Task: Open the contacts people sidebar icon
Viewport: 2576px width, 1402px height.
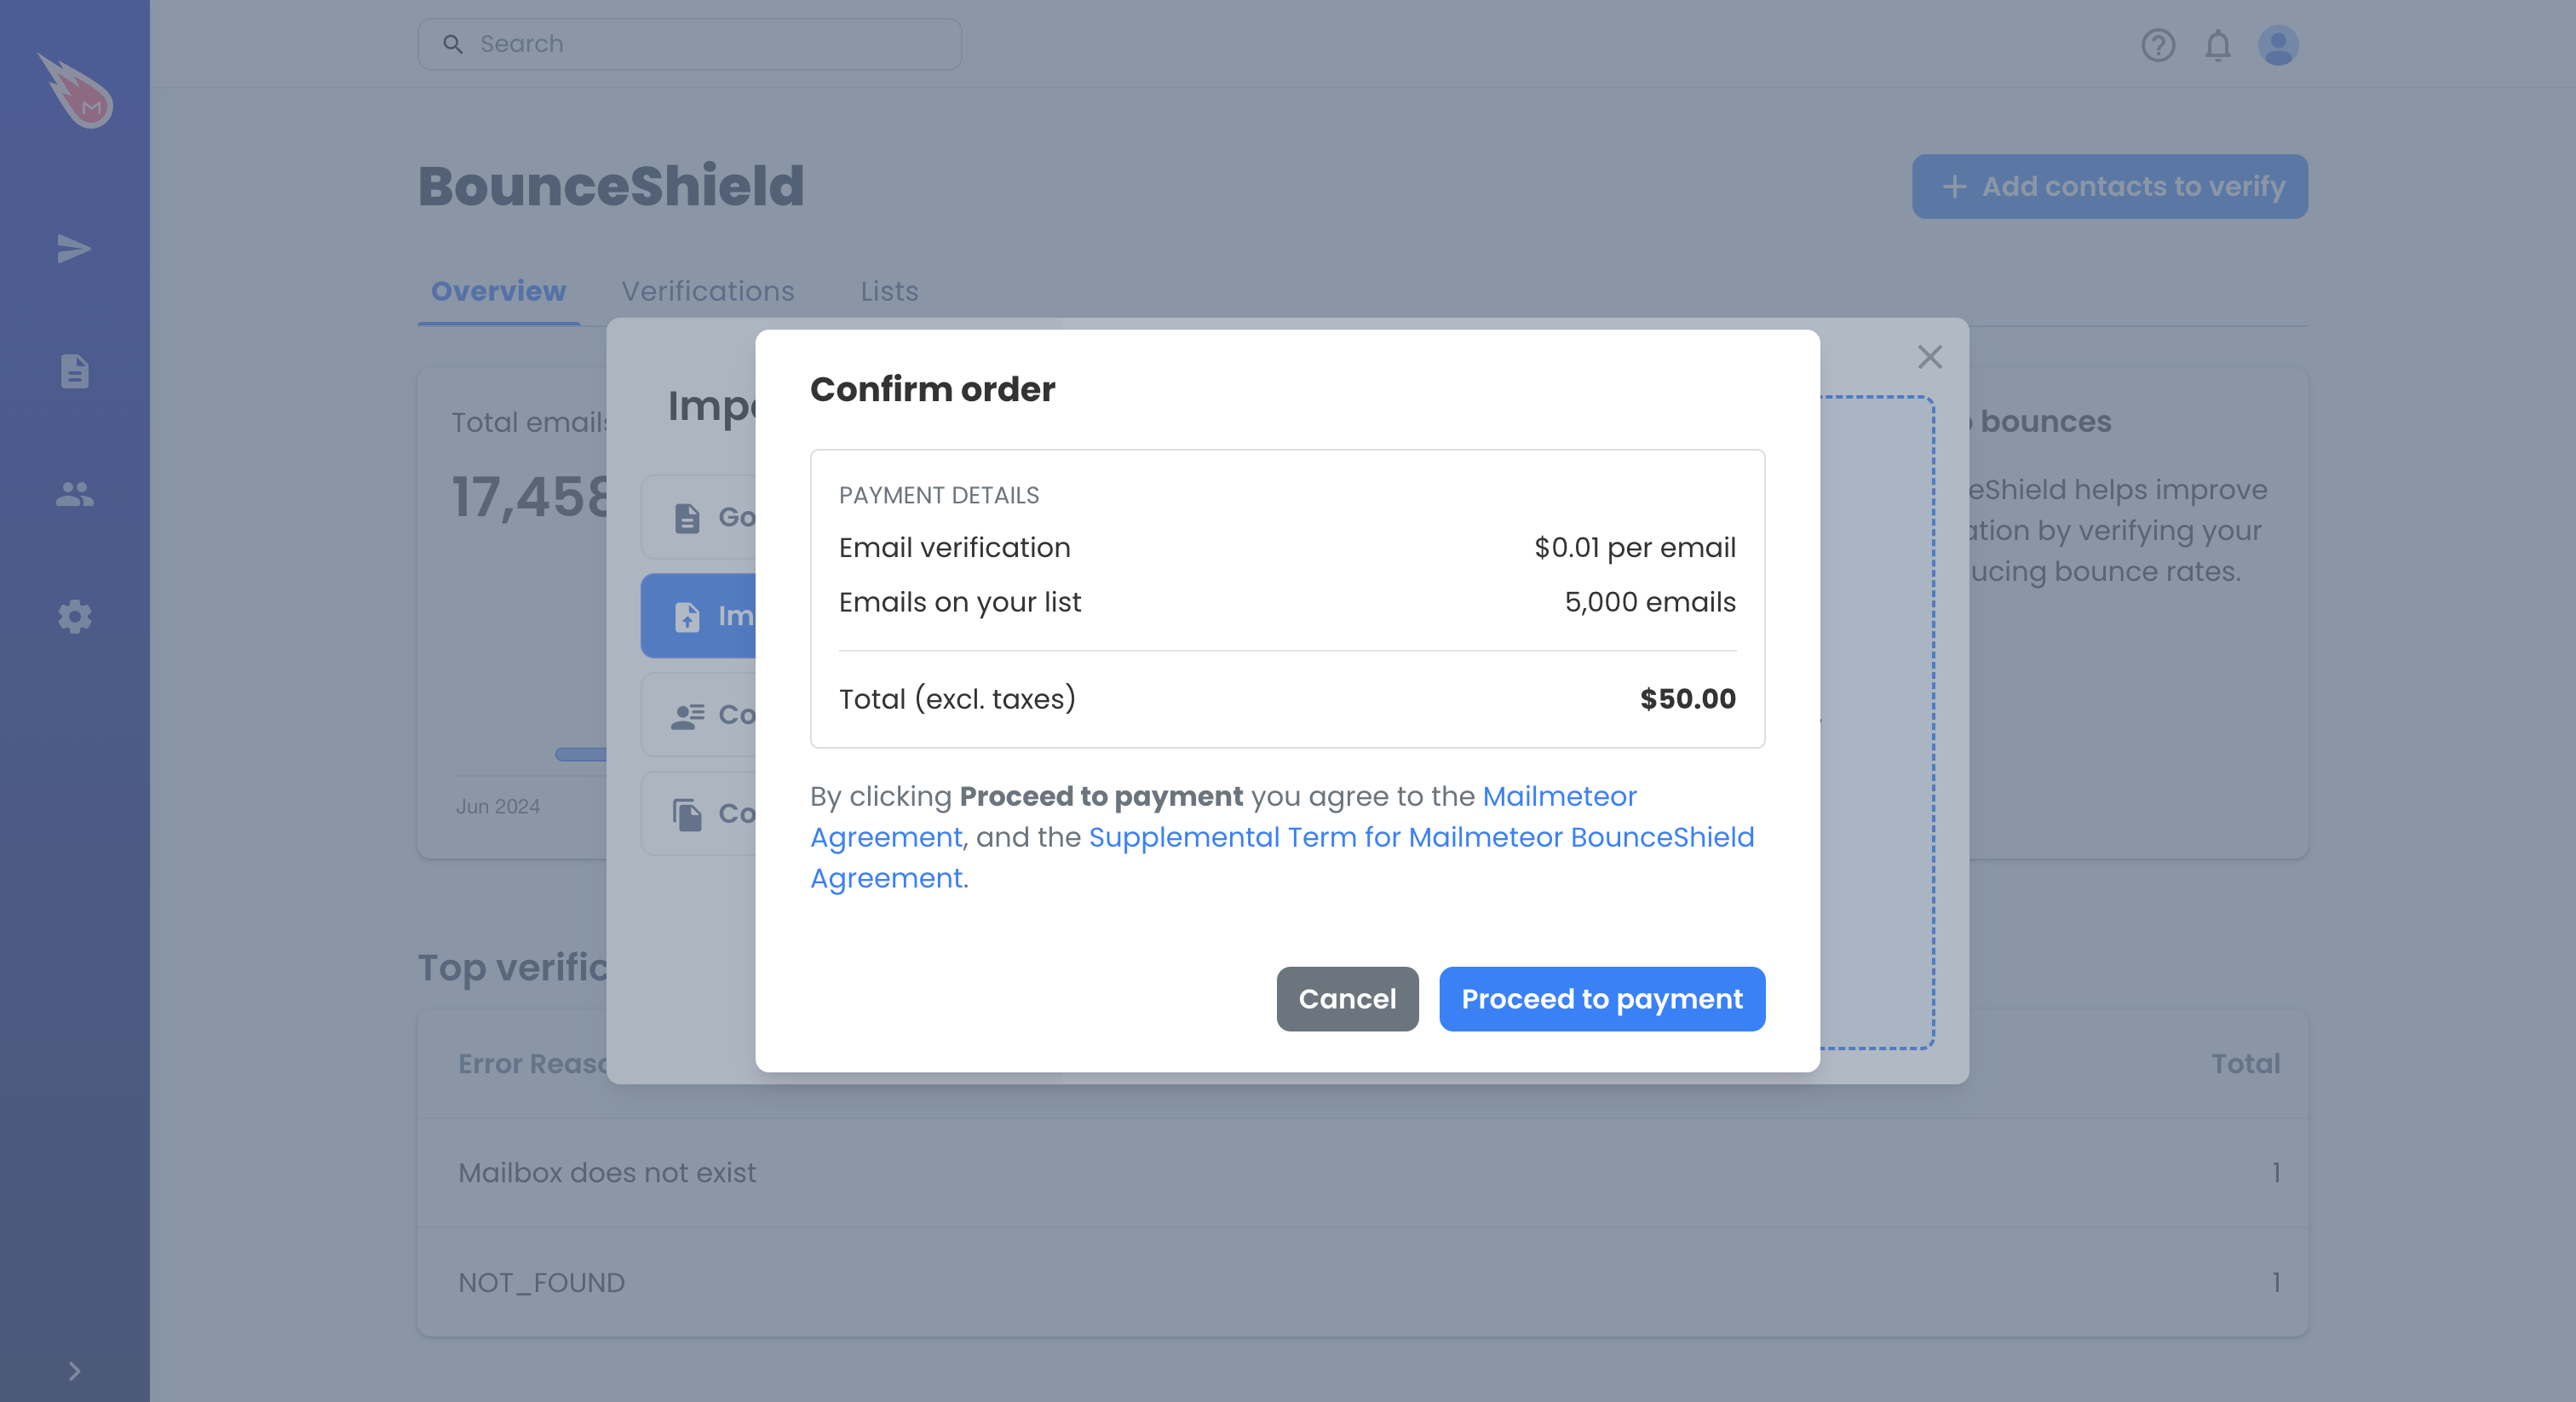Action: [x=74, y=494]
